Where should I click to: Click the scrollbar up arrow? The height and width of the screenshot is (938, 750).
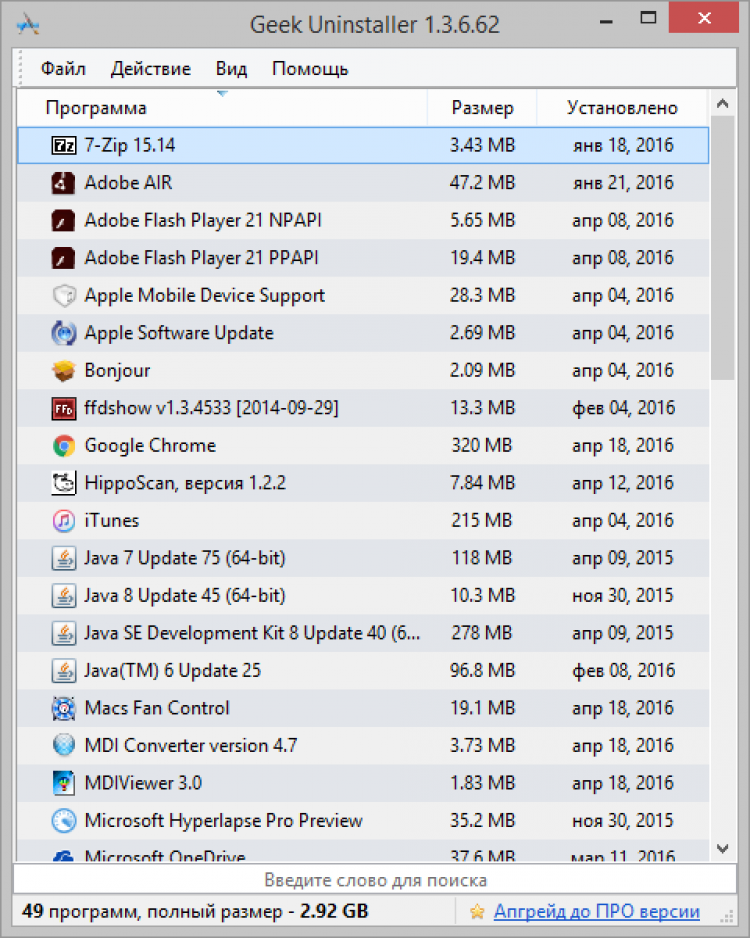click(x=722, y=104)
